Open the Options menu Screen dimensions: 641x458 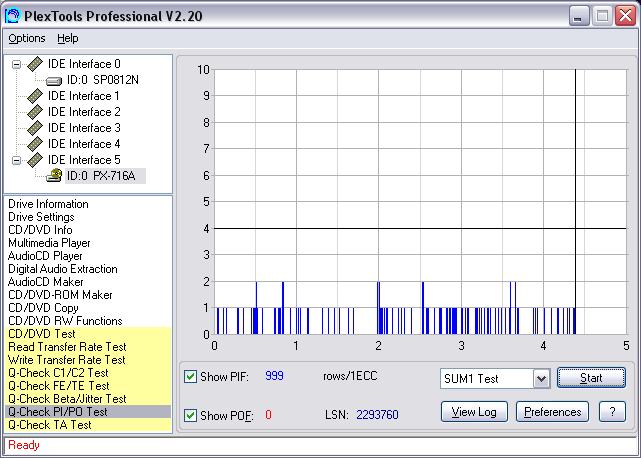(27, 38)
